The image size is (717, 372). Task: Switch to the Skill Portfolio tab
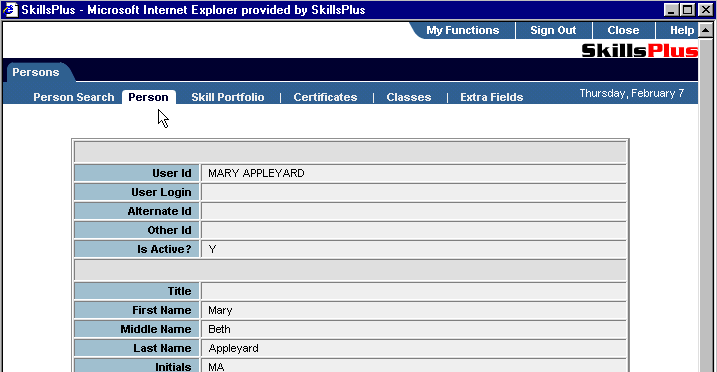tap(228, 97)
